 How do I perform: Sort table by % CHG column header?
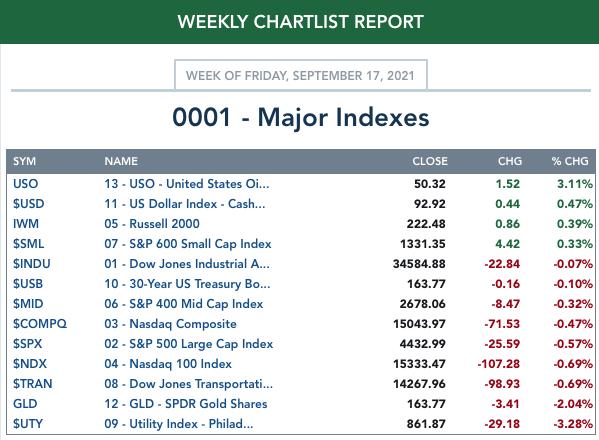(570, 161)
